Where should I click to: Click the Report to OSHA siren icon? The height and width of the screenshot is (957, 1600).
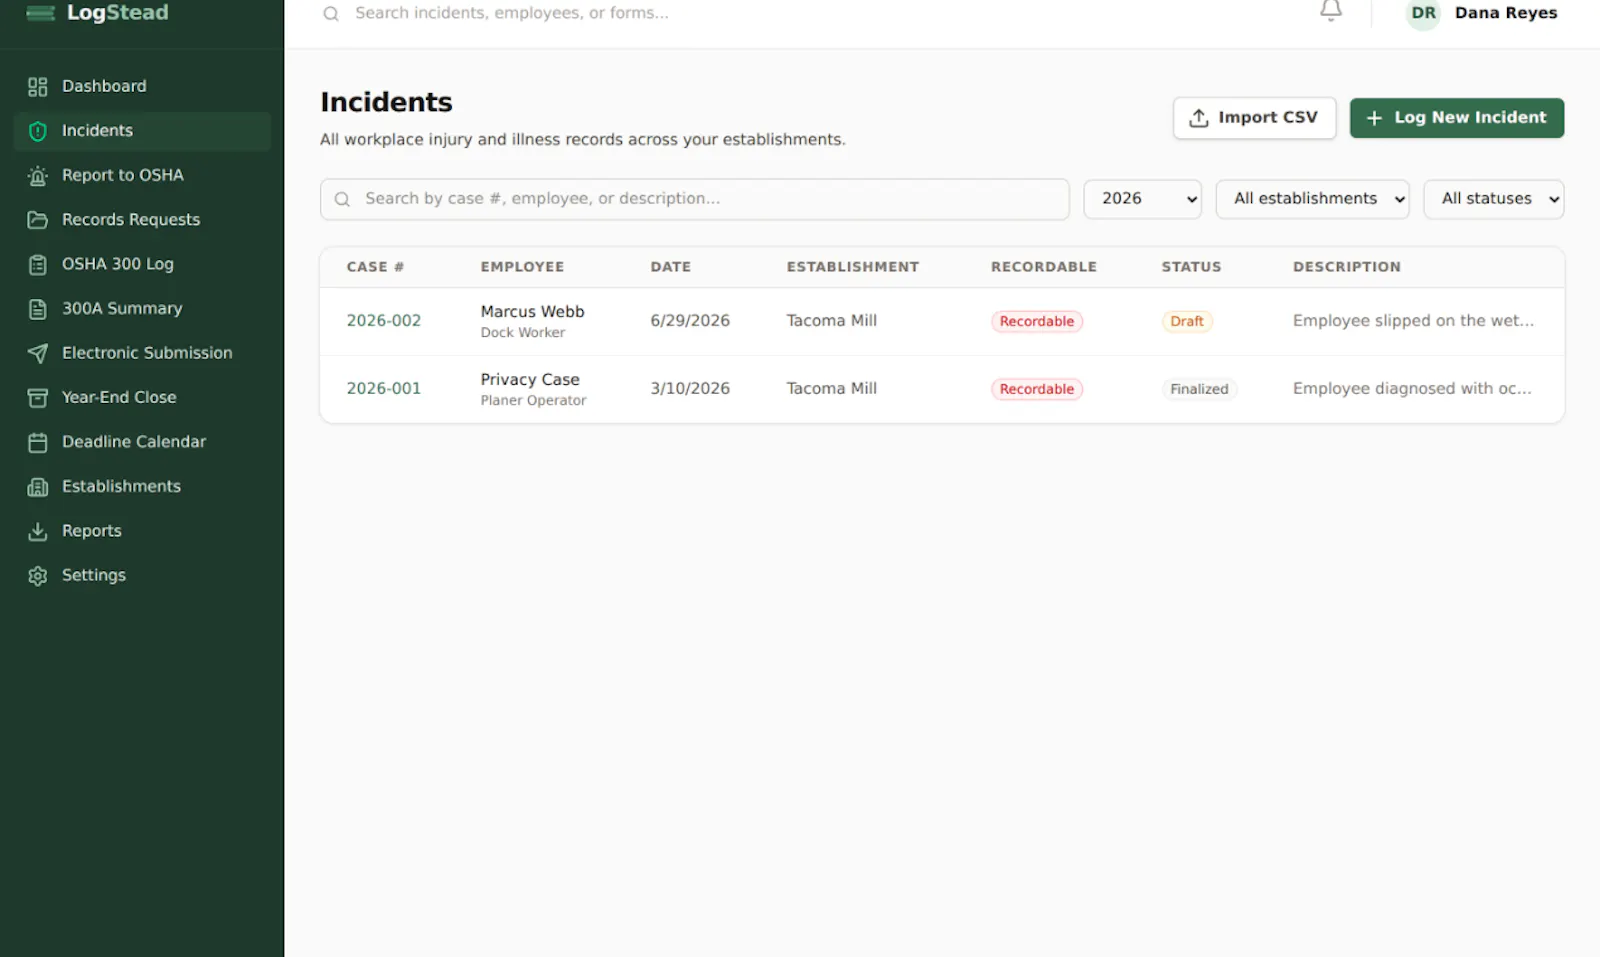click(38, 176)
